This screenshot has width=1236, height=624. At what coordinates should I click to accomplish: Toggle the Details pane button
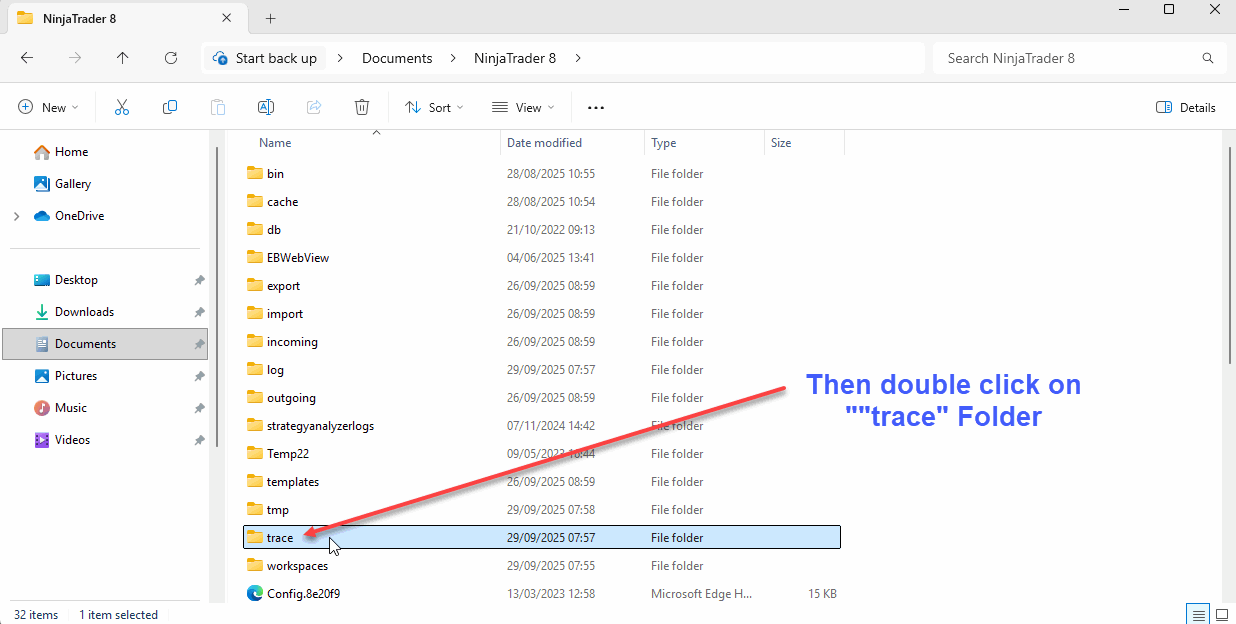pyautogui.click(x=1186, y=107)
